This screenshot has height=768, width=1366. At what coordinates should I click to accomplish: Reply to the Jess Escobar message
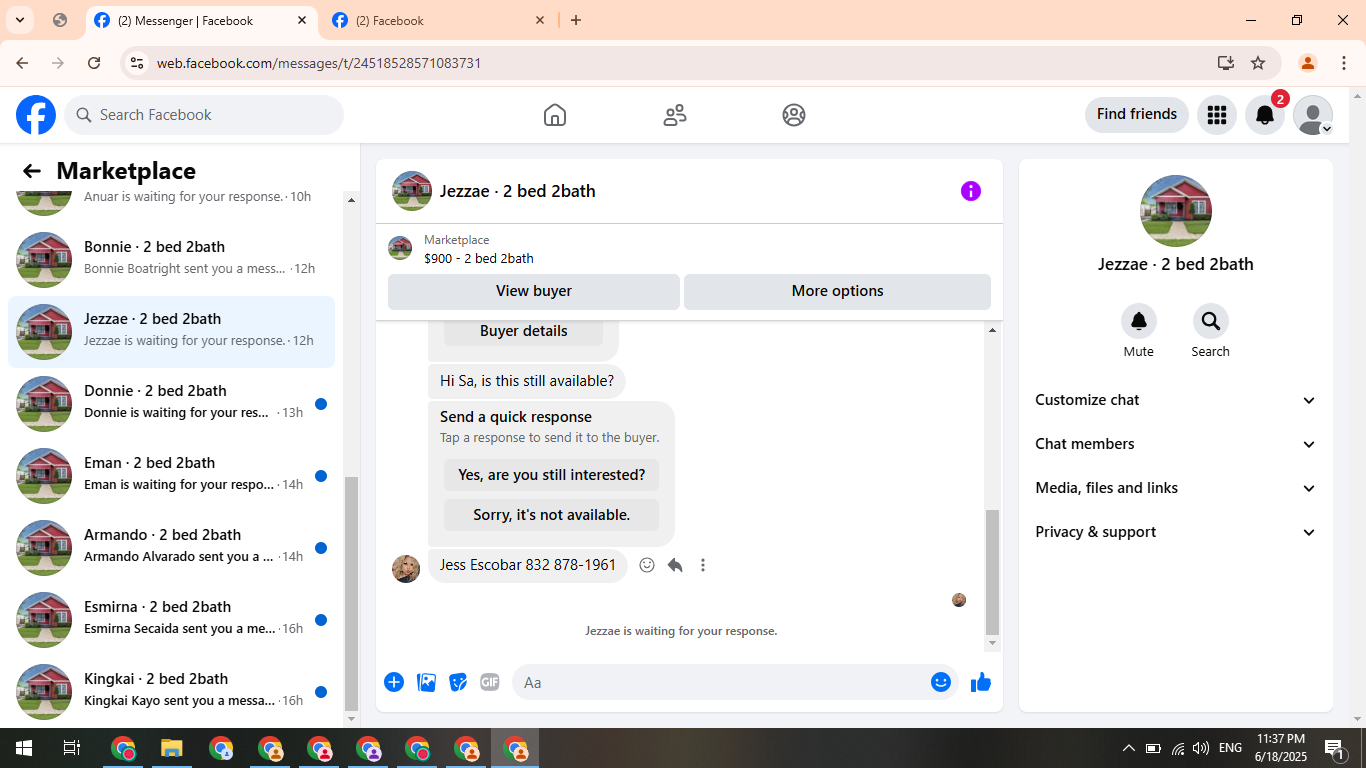pos(675,565)
